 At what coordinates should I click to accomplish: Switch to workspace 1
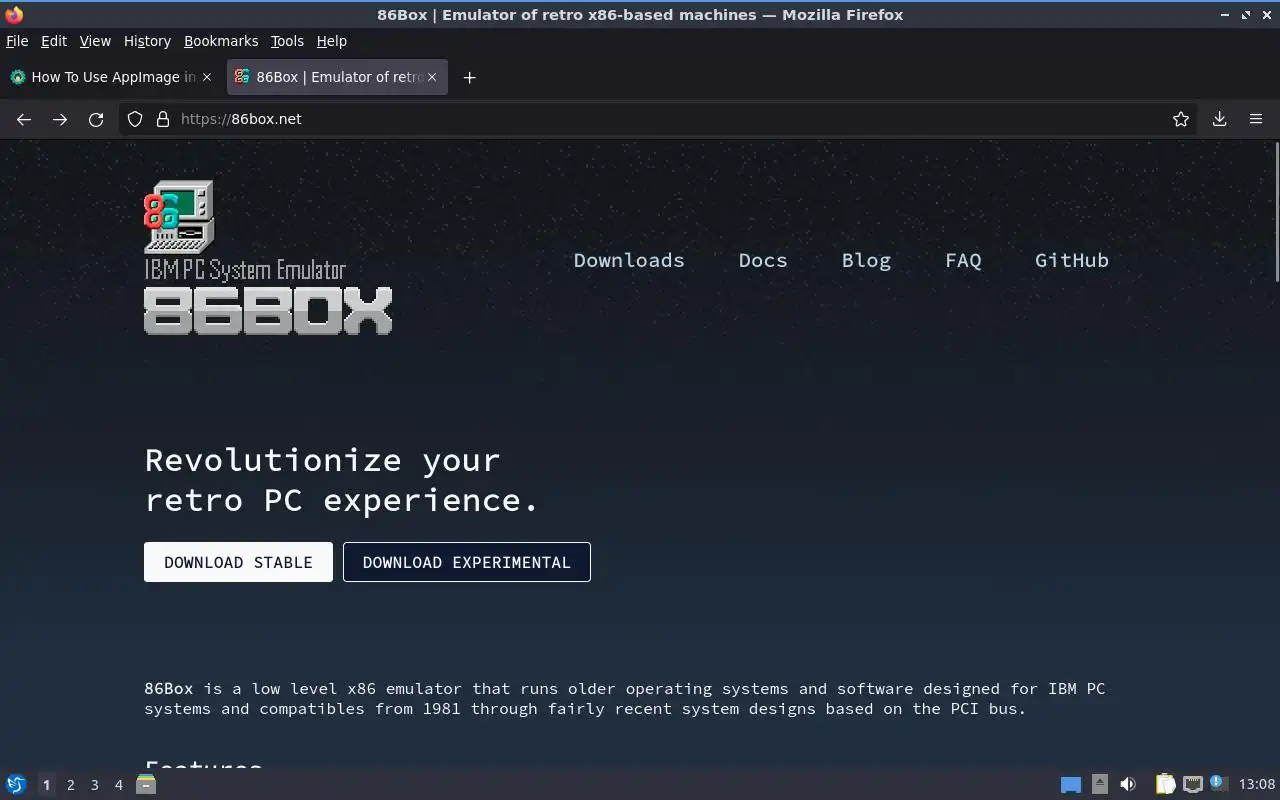(46, 785)
